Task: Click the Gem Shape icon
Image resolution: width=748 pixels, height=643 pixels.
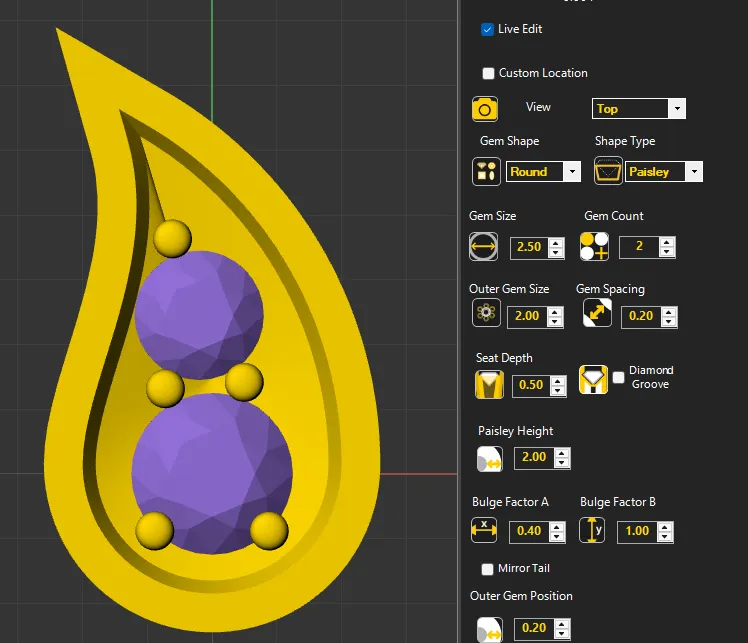Action: click(486, 171)
